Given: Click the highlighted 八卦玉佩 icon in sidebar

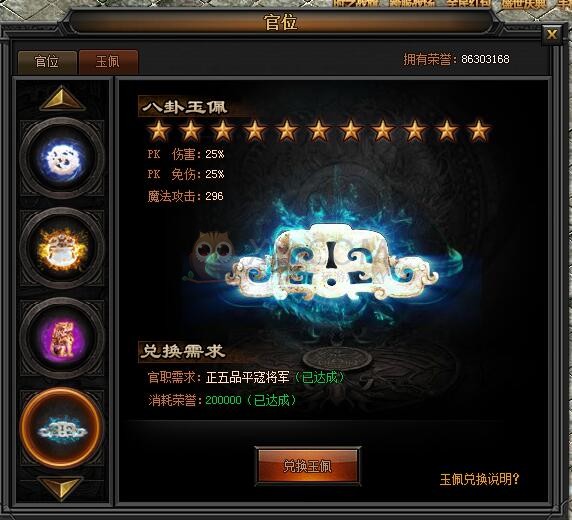Looking at the screenshot, I should point(62,428).
